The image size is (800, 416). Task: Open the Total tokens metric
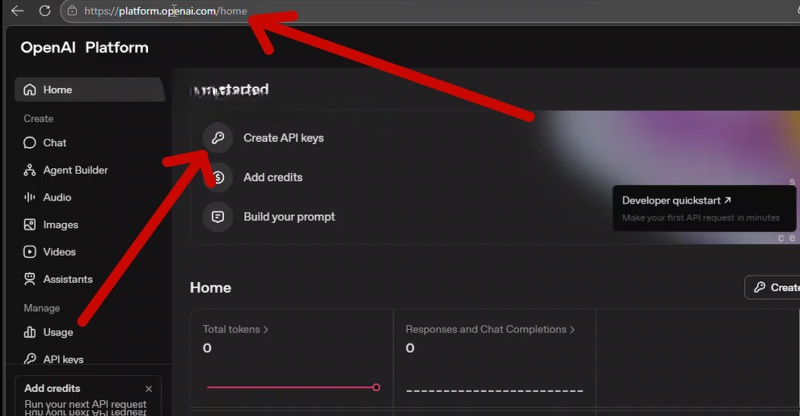[235, 330]
